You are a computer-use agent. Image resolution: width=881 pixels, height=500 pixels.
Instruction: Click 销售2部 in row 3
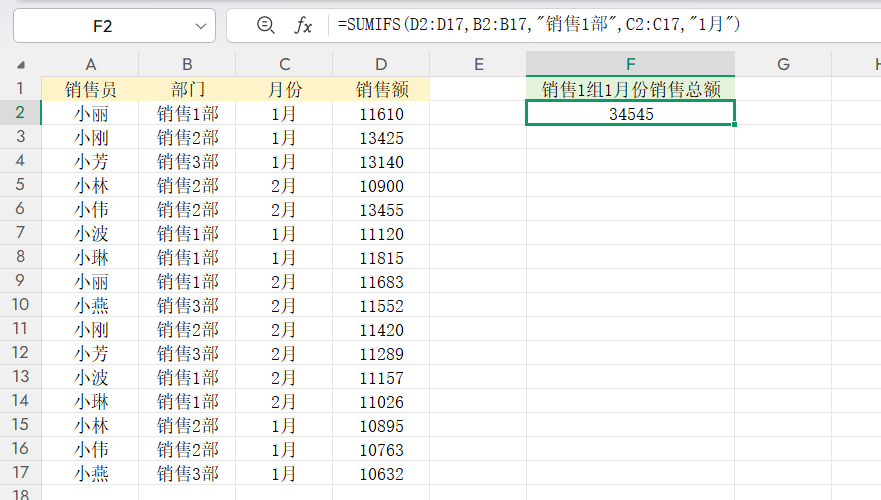coord(187,138)
